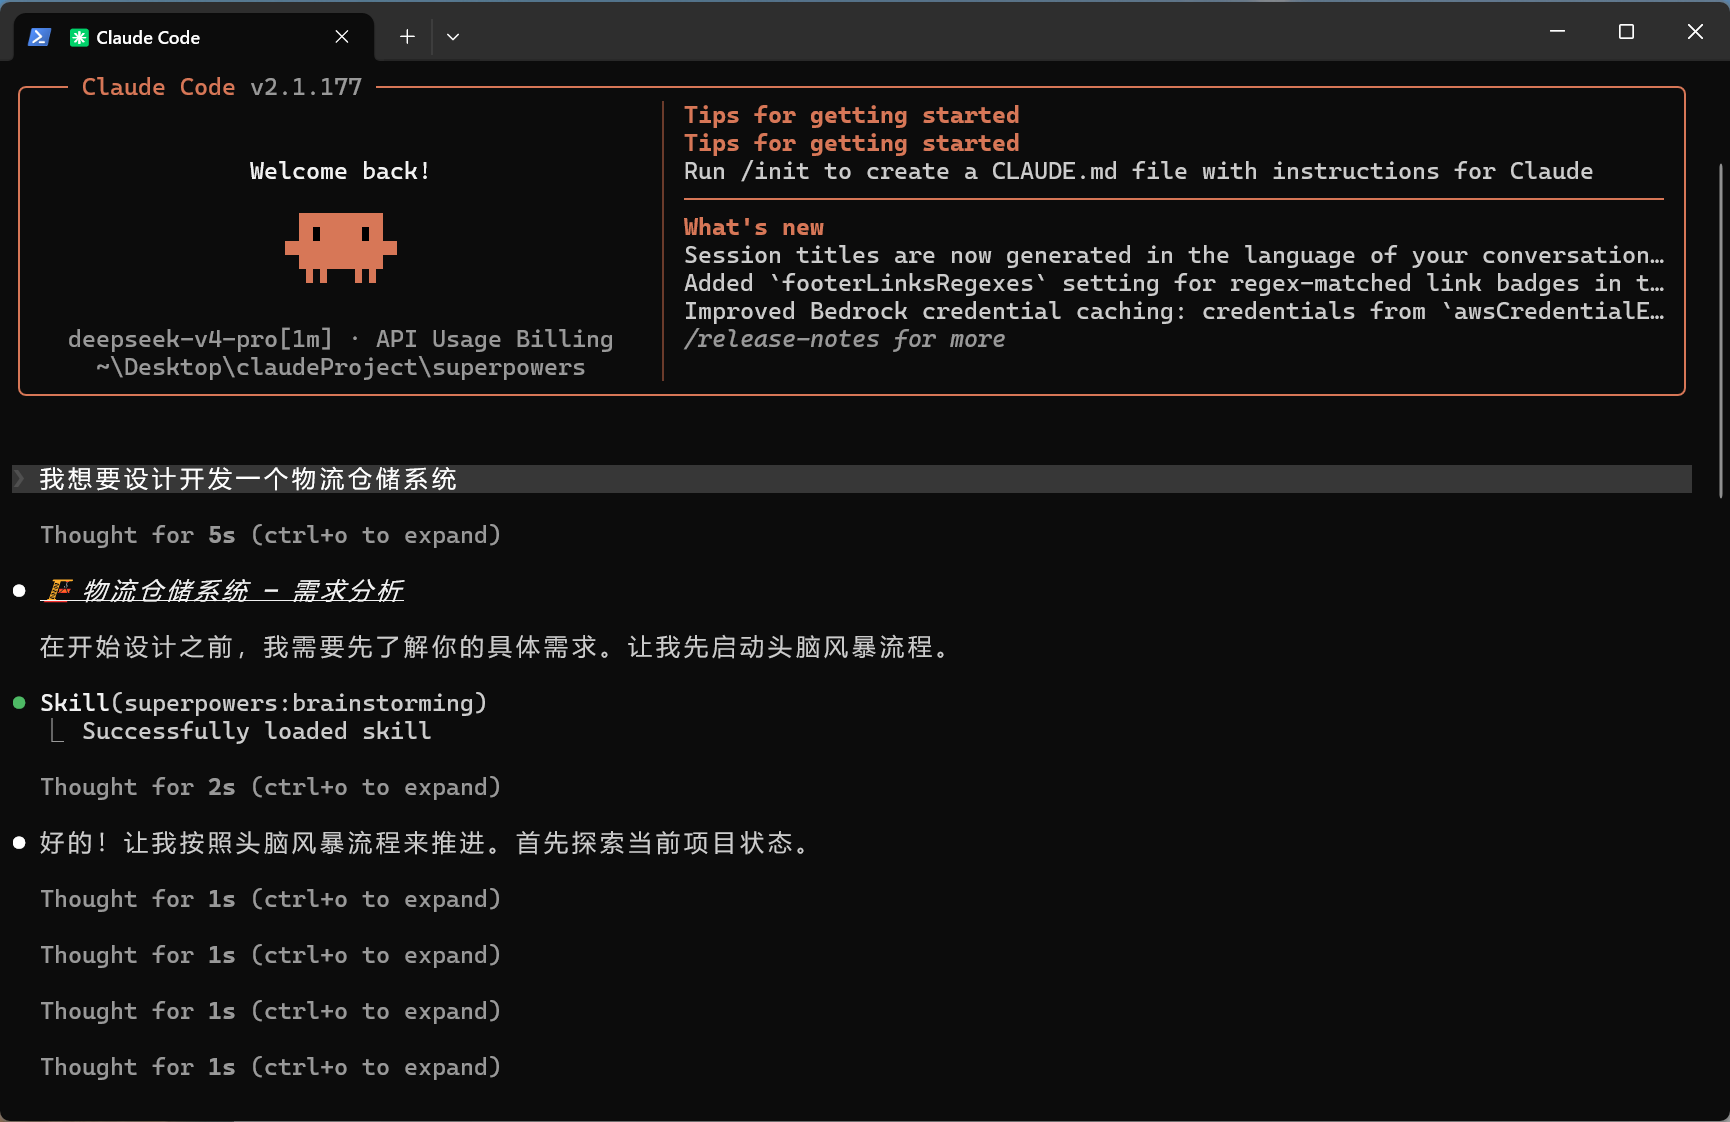Click the 'footerLinksRegexes' setting line

(x=1174, y=283)
